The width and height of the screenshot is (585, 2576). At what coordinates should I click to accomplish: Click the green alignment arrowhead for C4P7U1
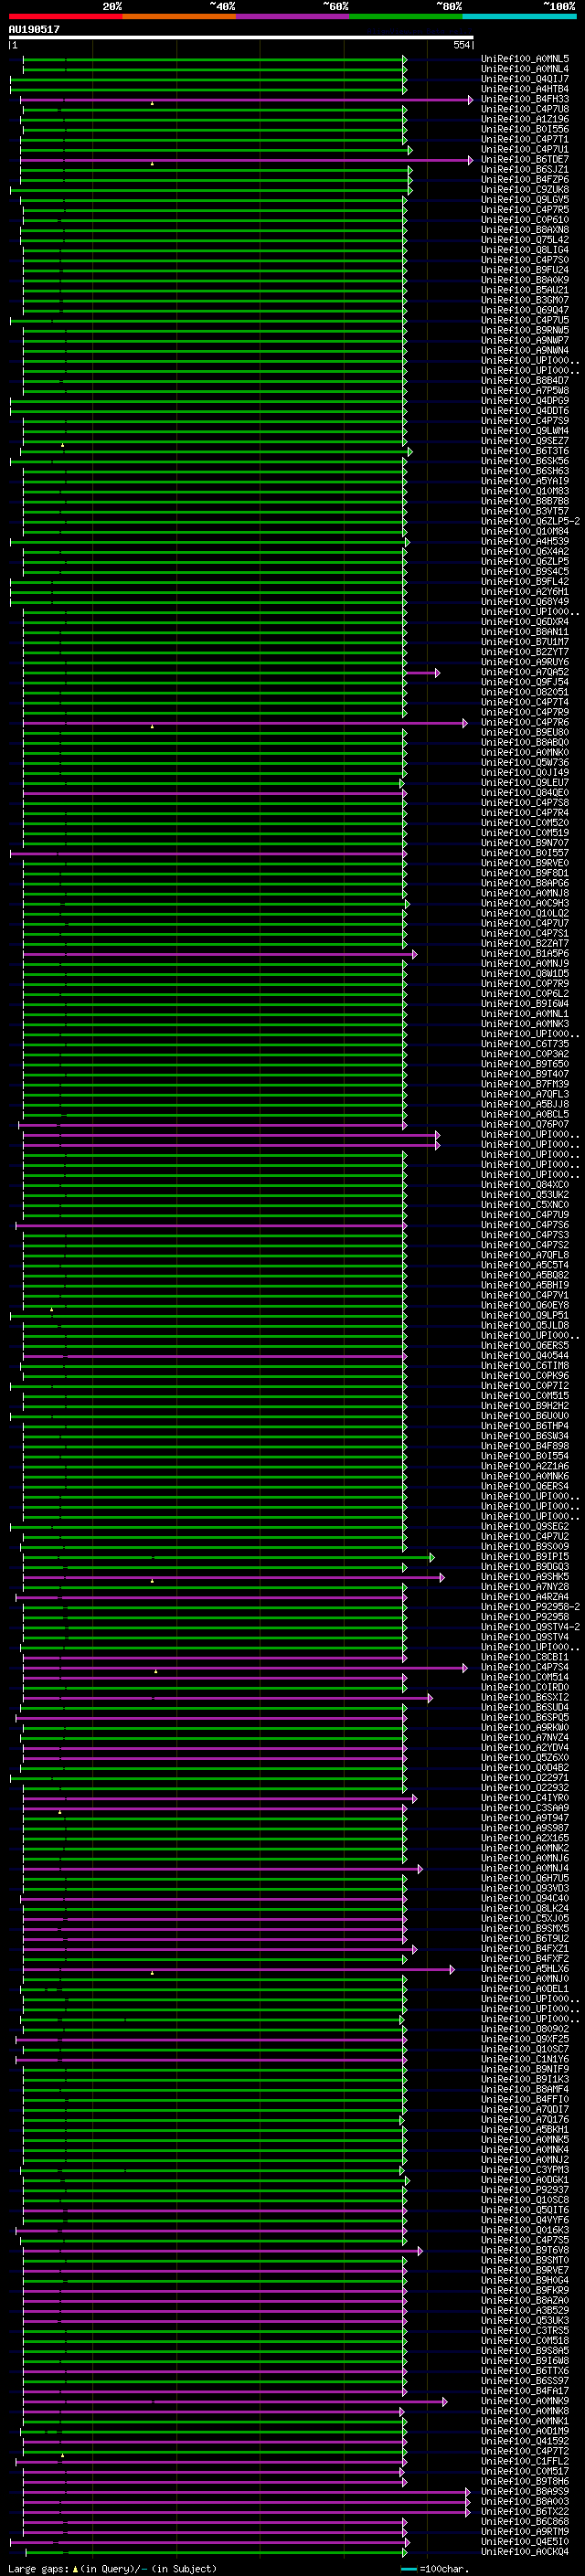(410, 150)
